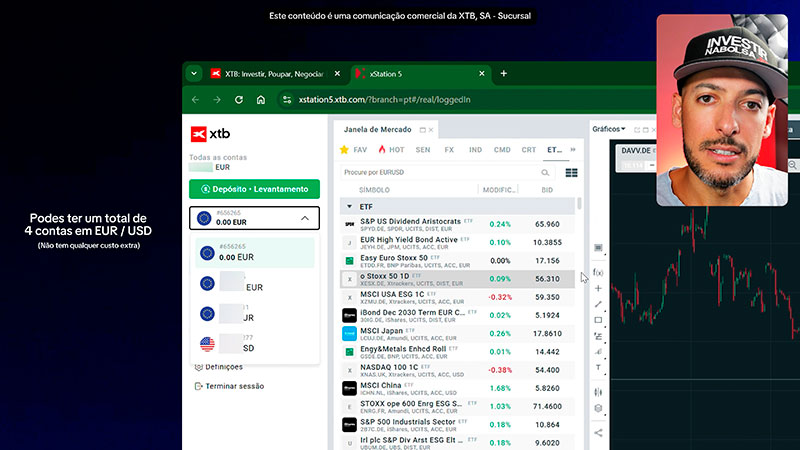
Task: Reload the xStation page
Action: 239,99
